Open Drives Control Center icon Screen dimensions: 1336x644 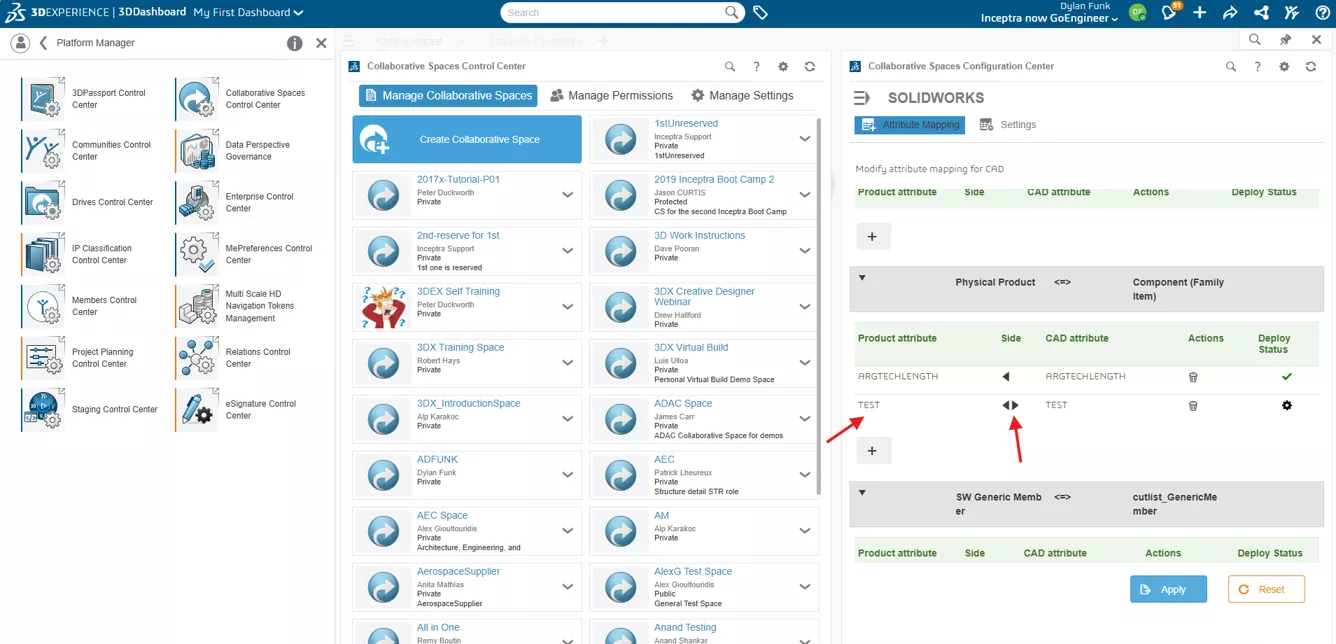(43, 202)
